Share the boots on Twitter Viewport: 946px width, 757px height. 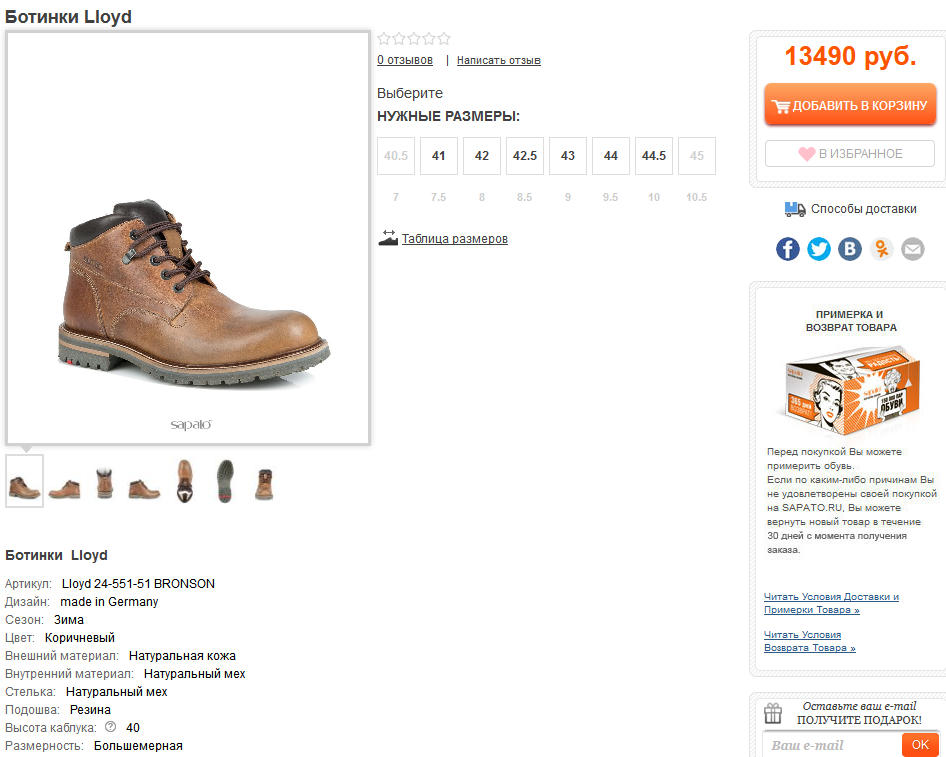pos(819,249)
